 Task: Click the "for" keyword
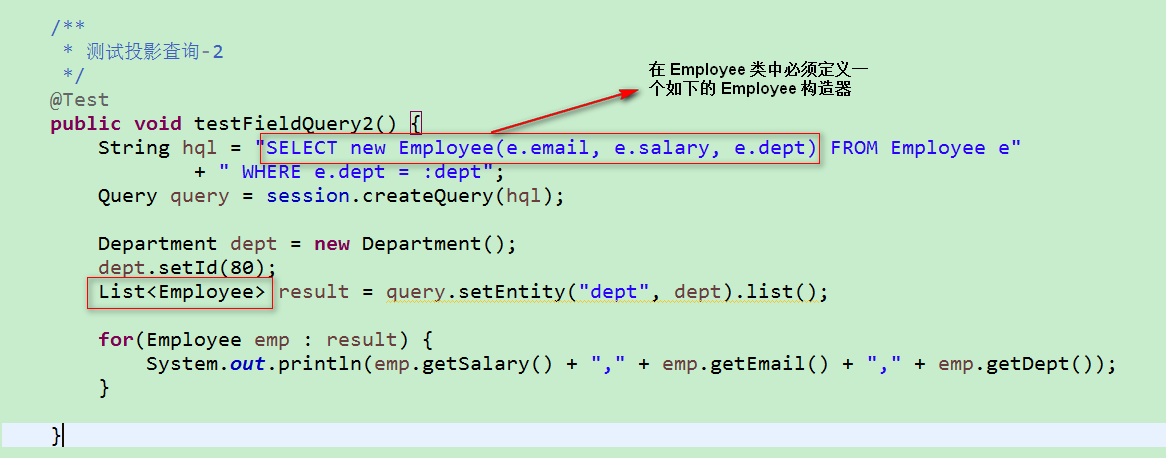(116, 340)
